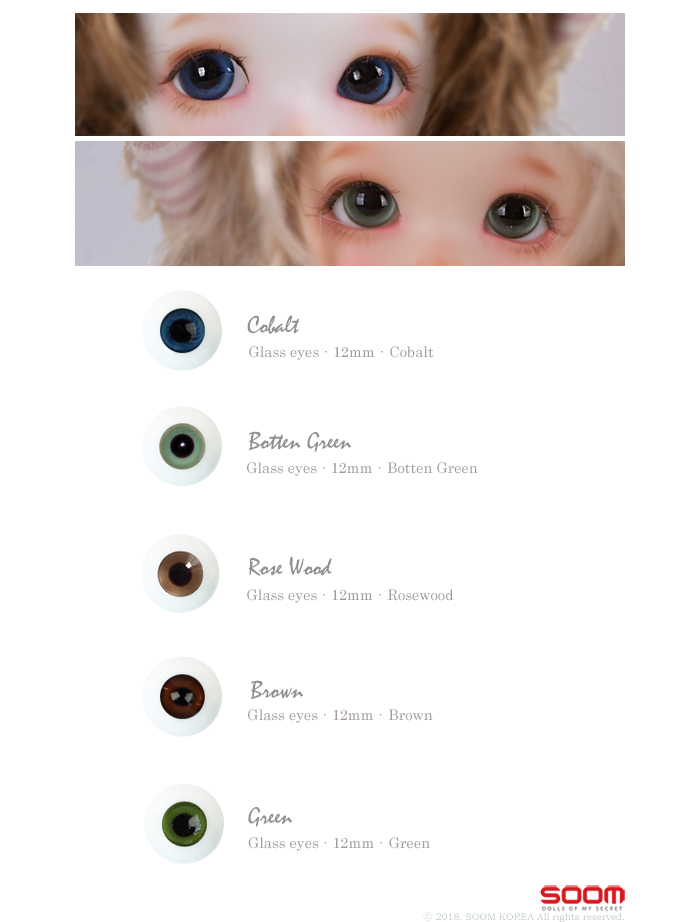This screenshot has height=922, width=700.
Task: Click the cursive Brown heading
Action: [x=276, y=690]
